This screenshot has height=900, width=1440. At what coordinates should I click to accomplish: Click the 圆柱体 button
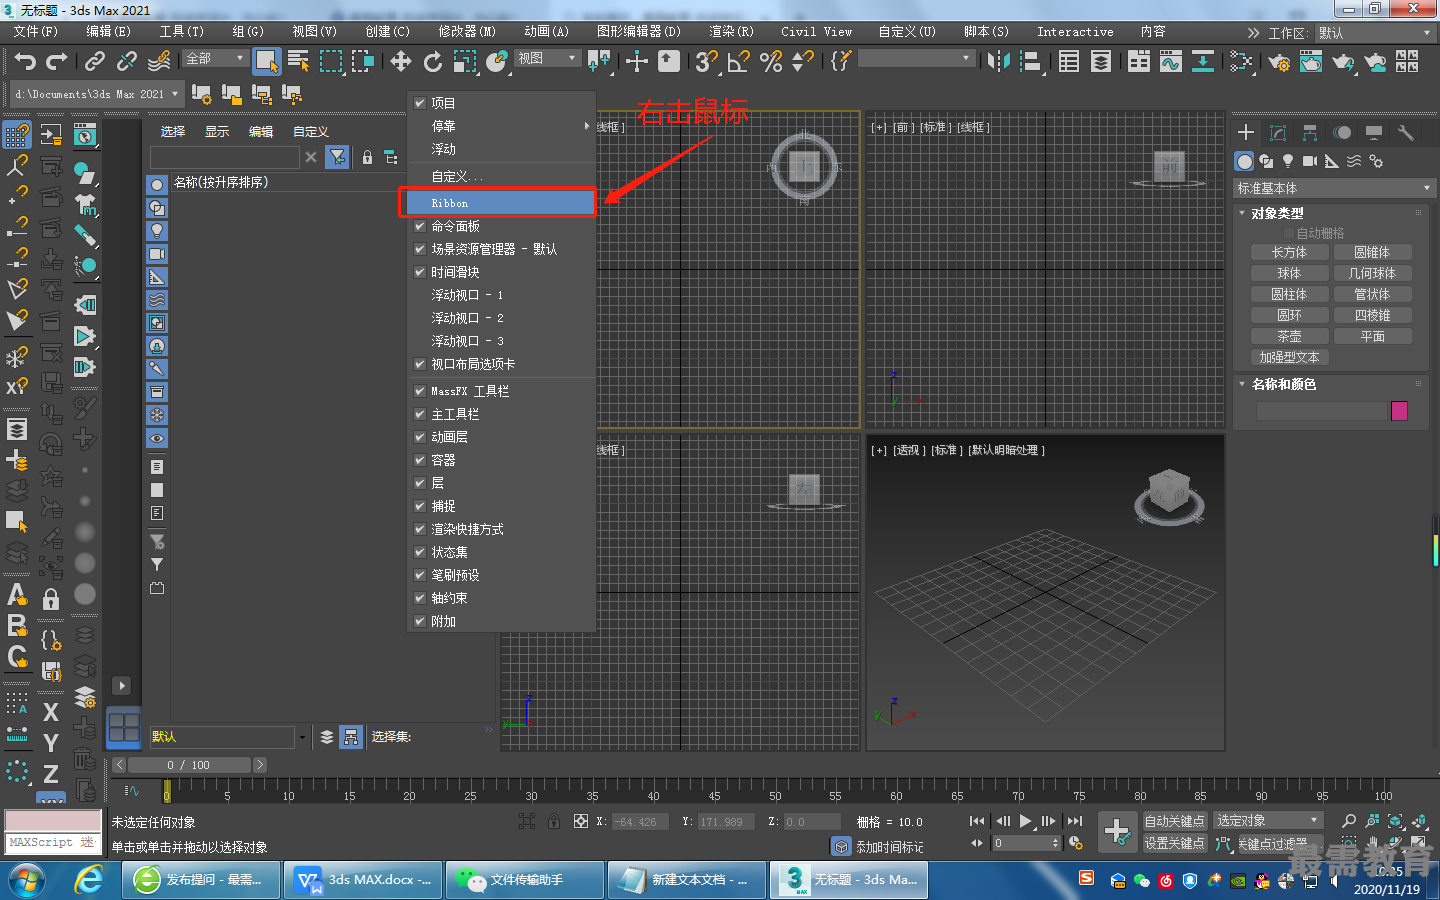pyautogui.click(x=1289, y=294)
